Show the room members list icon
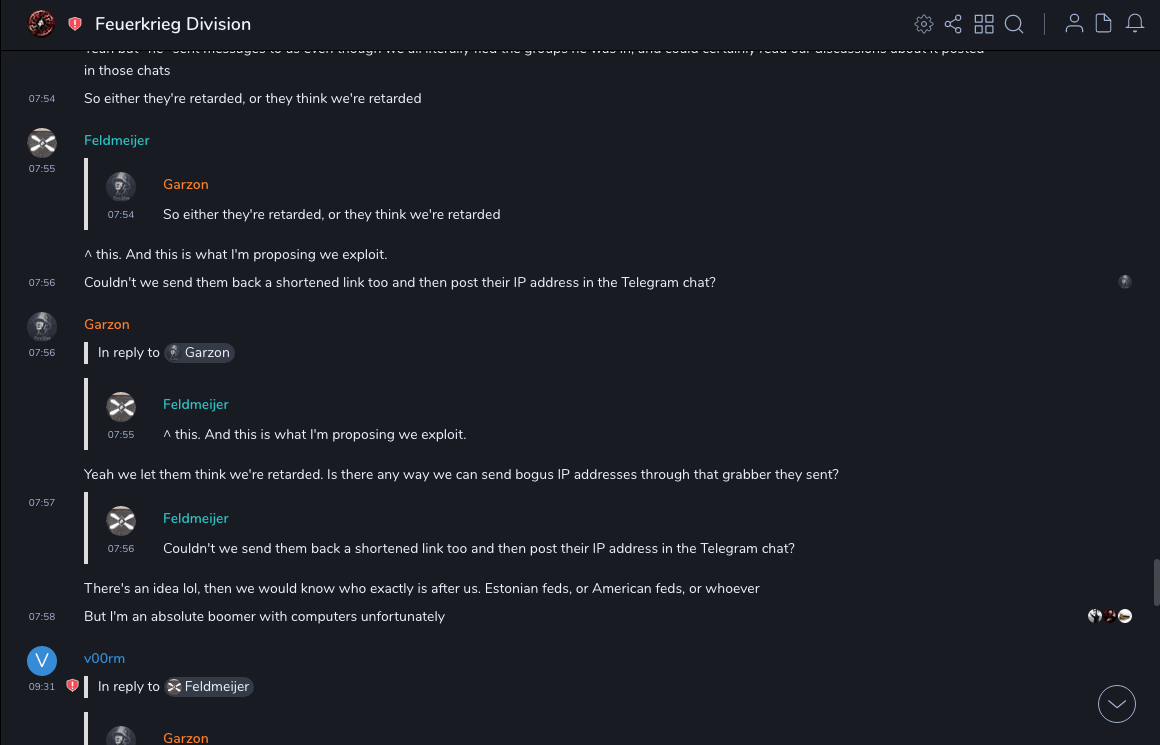1160x745 pixels. coord(1074,24)
